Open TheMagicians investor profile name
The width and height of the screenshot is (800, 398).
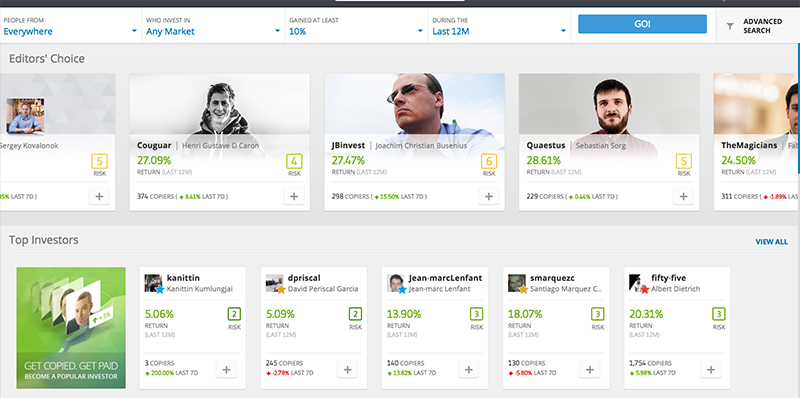[x=749, y=145]
